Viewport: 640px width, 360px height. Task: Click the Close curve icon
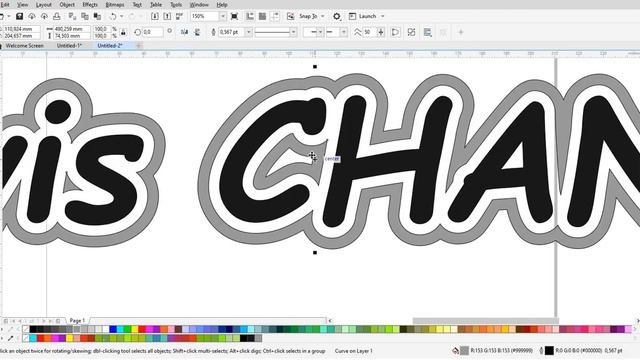pyautogui.click(x=395, y=32)
